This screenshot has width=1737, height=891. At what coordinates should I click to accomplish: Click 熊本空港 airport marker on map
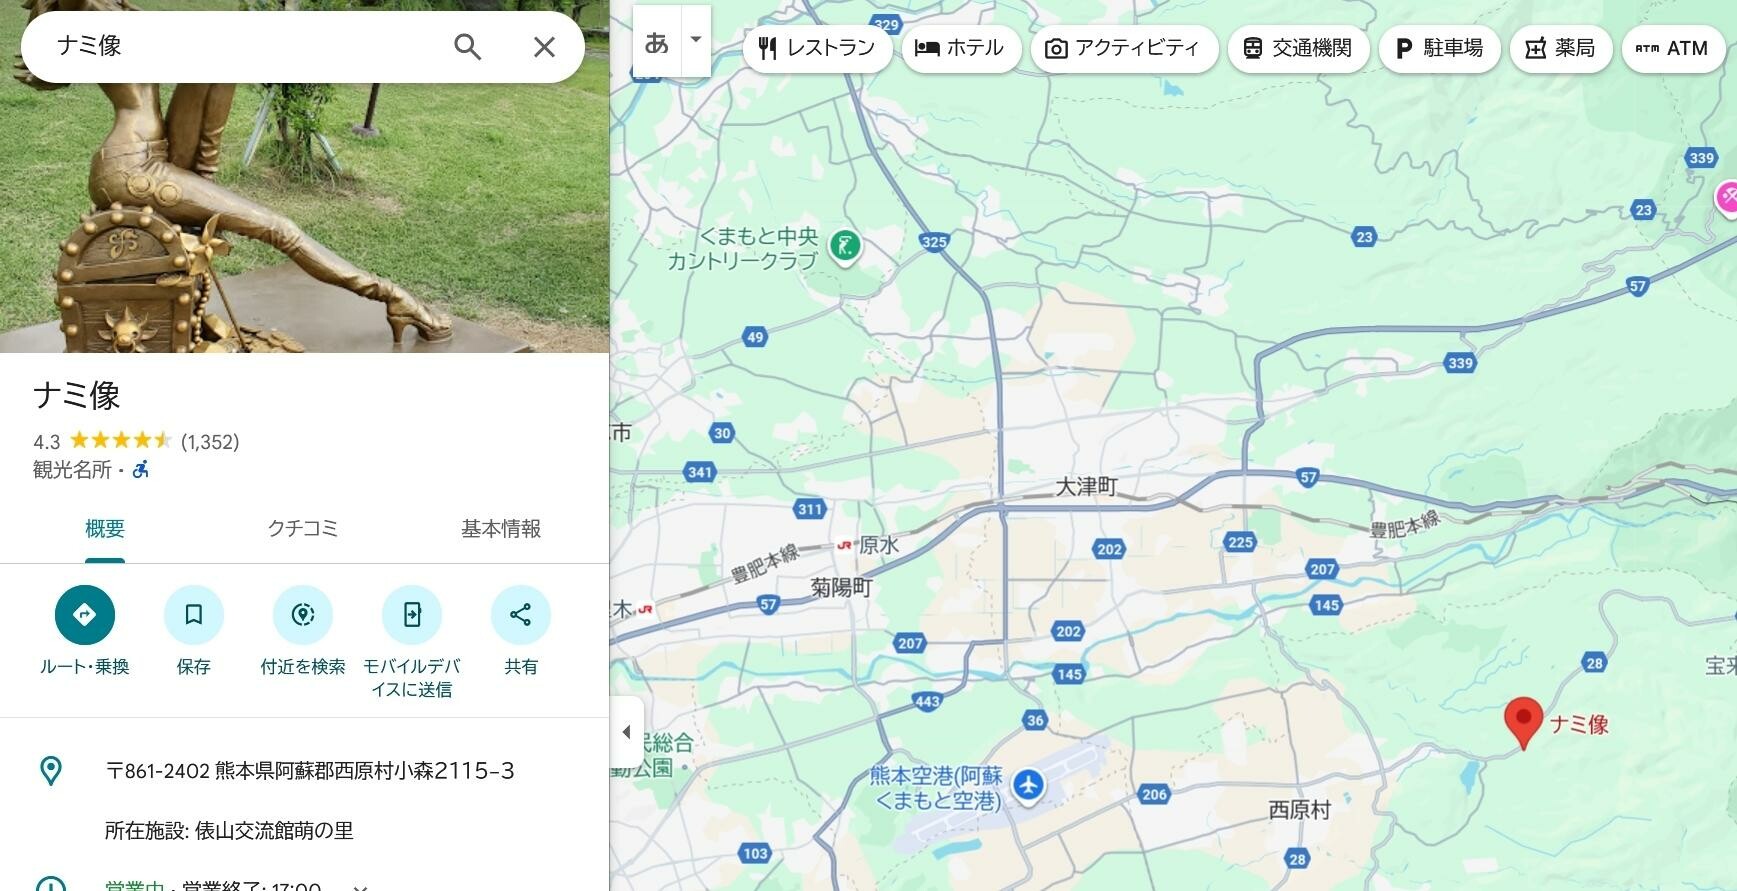(1028, 786)
